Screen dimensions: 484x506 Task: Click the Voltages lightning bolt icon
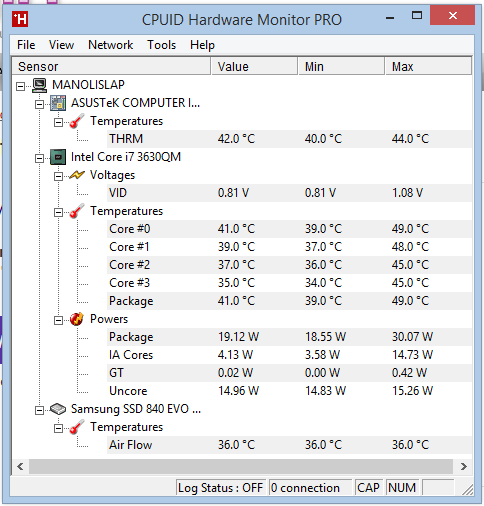[x=77, y=175]
